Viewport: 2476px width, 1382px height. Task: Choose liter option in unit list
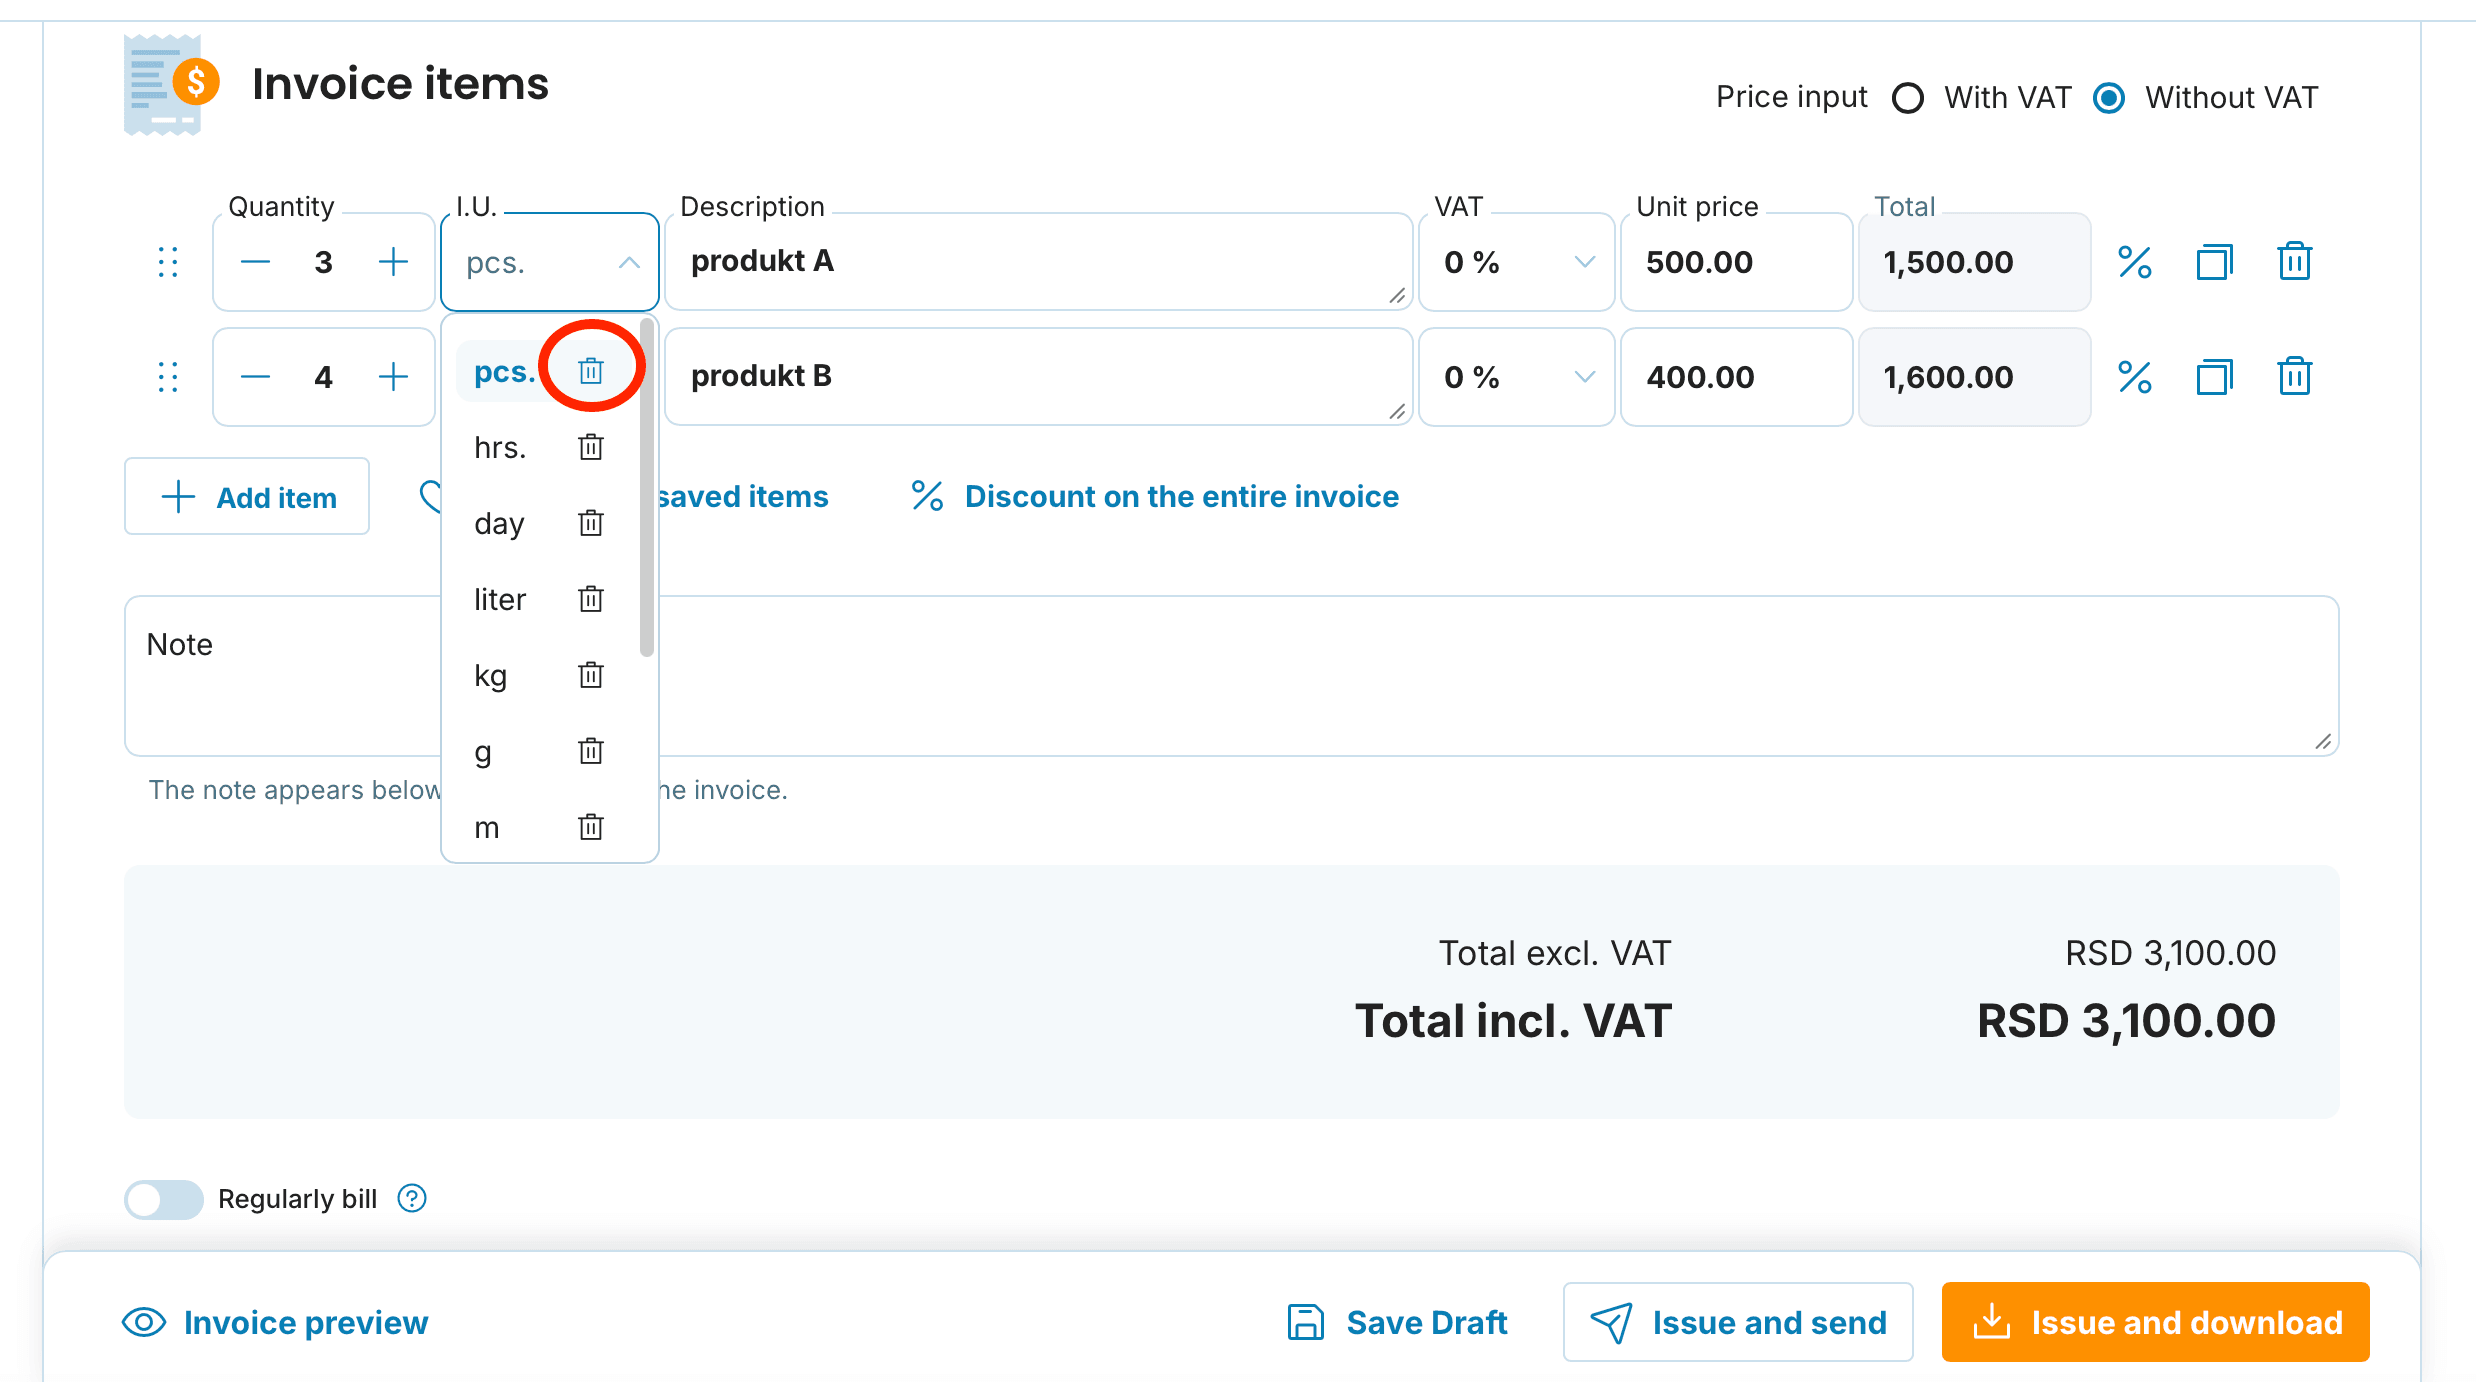[x=500, y=599]
